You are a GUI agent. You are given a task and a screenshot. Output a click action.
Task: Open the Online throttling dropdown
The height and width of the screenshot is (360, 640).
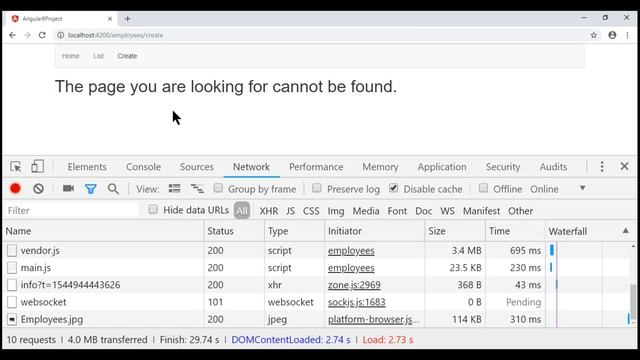coord(558,189)
